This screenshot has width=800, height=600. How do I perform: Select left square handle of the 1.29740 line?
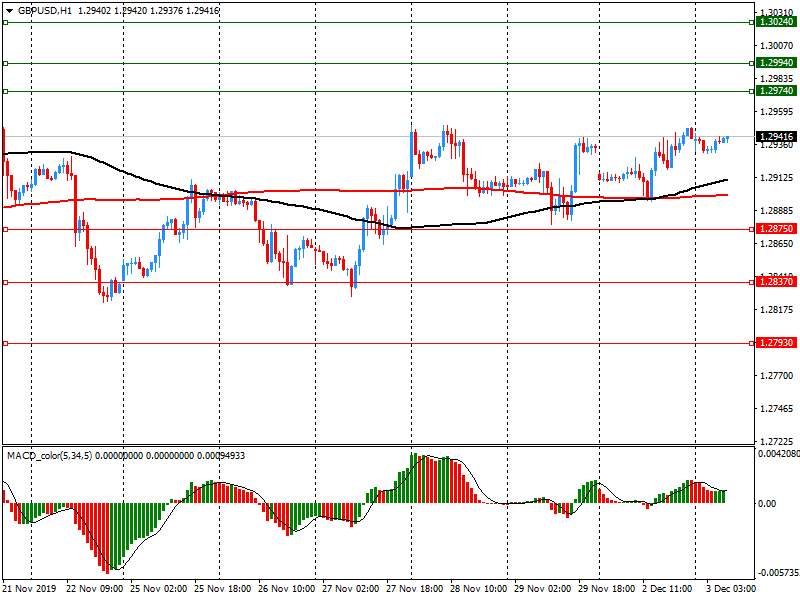point(5,91)
